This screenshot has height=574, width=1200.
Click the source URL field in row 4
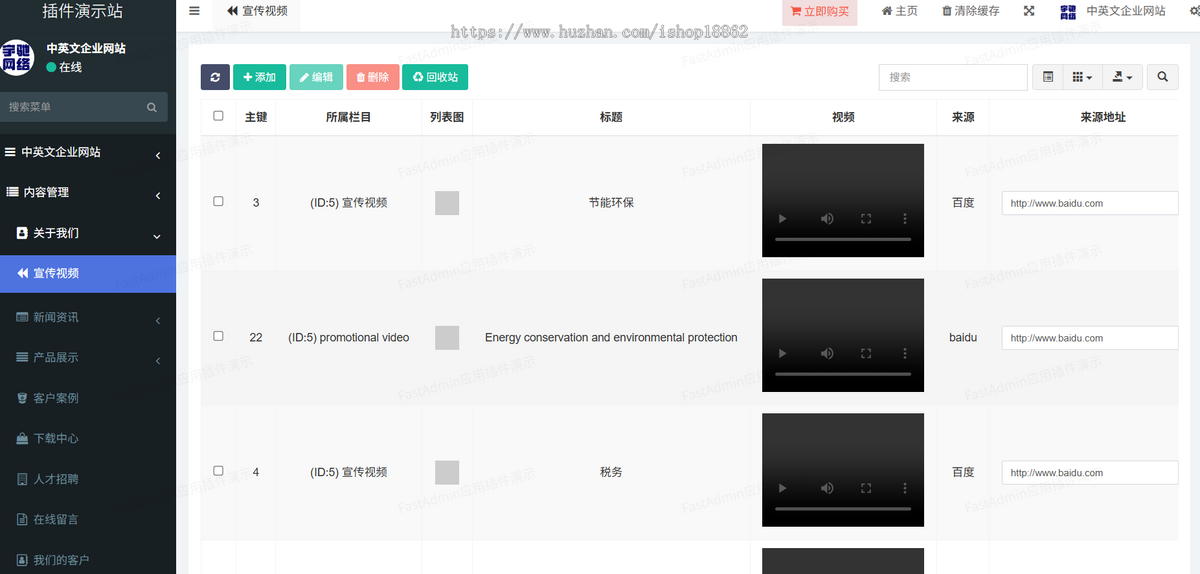1090,473
